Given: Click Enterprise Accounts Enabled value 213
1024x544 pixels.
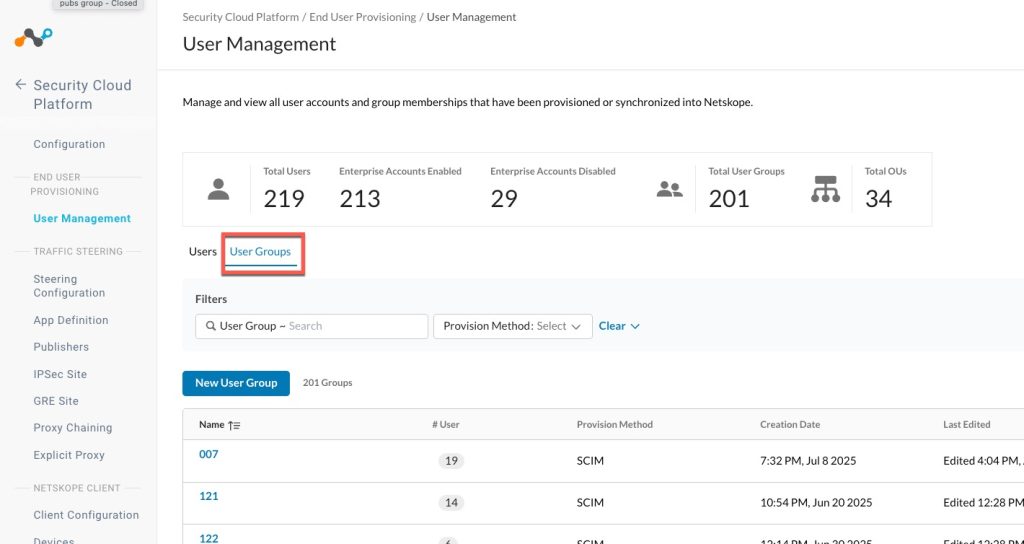Looking at the screenshot, I should click(360, 199).
